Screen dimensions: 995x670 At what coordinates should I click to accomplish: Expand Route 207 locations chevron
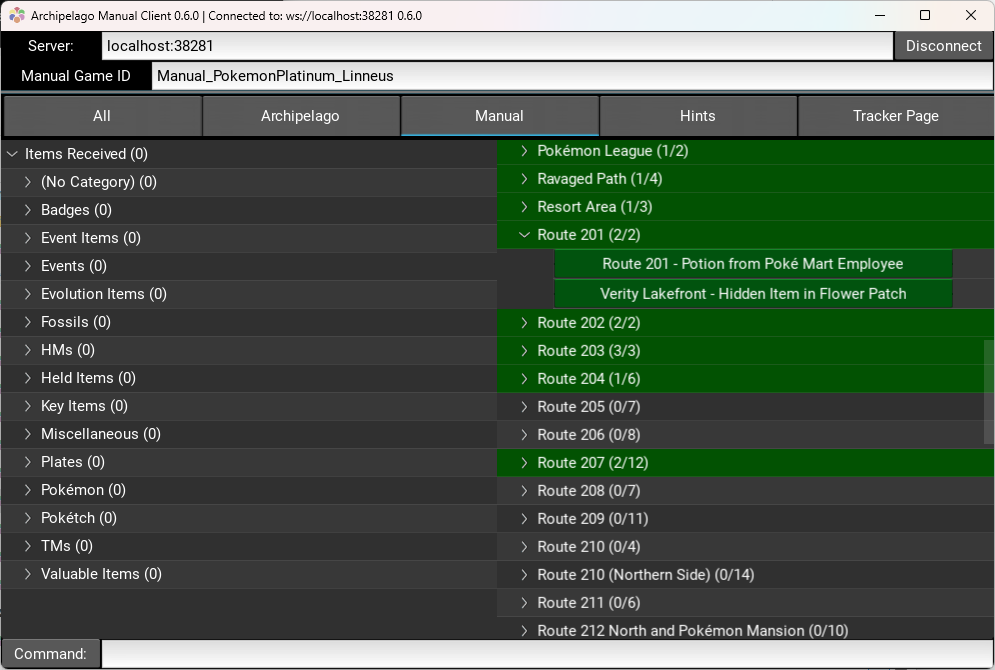point(524,463)
